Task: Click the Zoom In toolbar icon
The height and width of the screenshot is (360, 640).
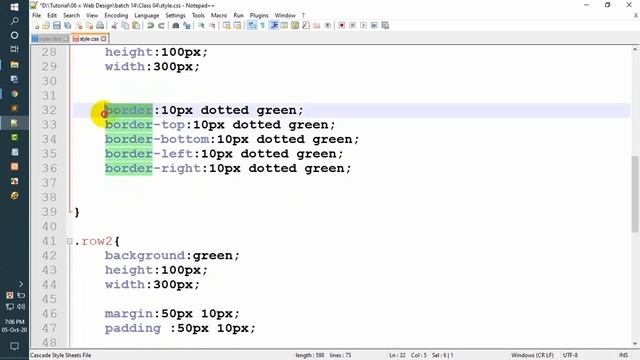Action: click(201, 25)
